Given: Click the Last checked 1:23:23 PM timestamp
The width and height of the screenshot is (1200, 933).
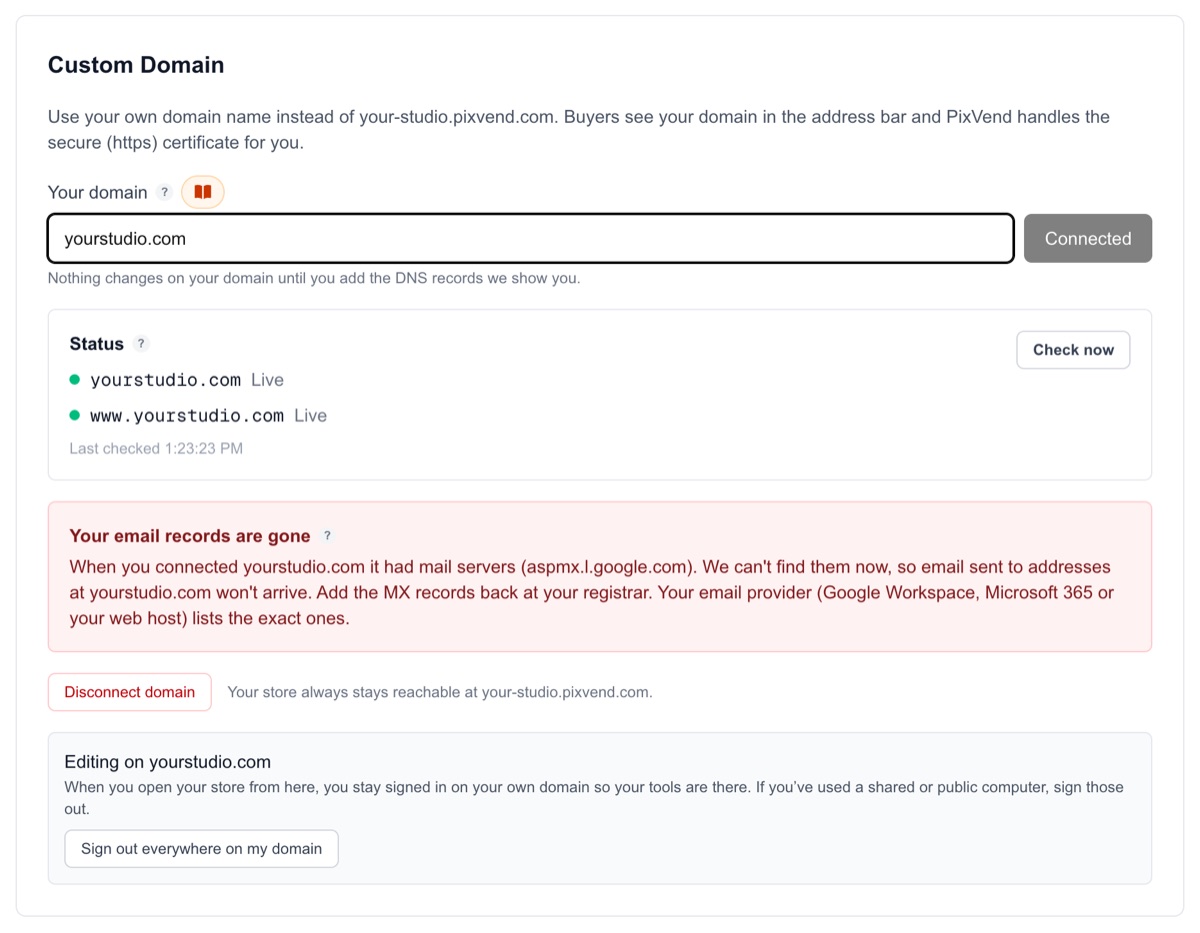Looking at the screenshot, I should (156, 449).
